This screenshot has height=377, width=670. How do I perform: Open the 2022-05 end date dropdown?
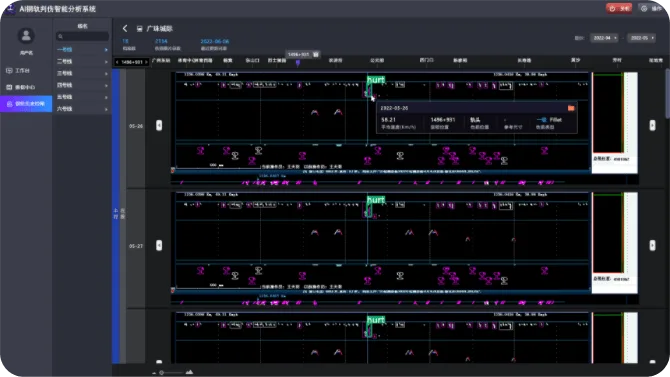click(x=641, y=38)
